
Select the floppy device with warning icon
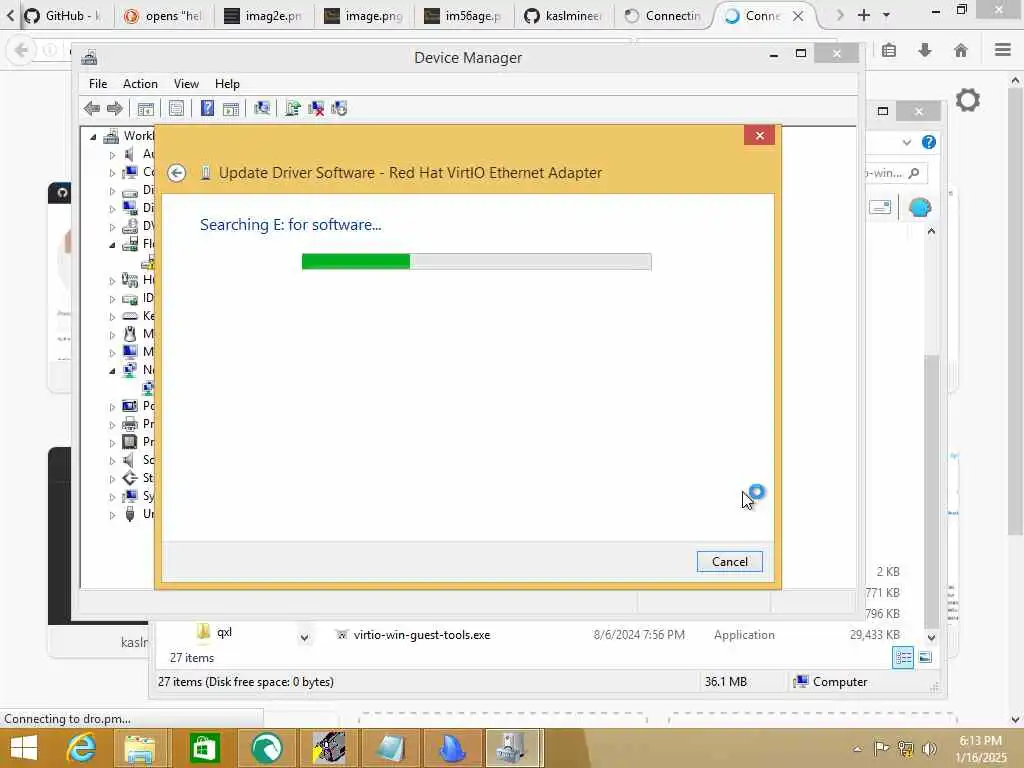(x=148, y=262)
